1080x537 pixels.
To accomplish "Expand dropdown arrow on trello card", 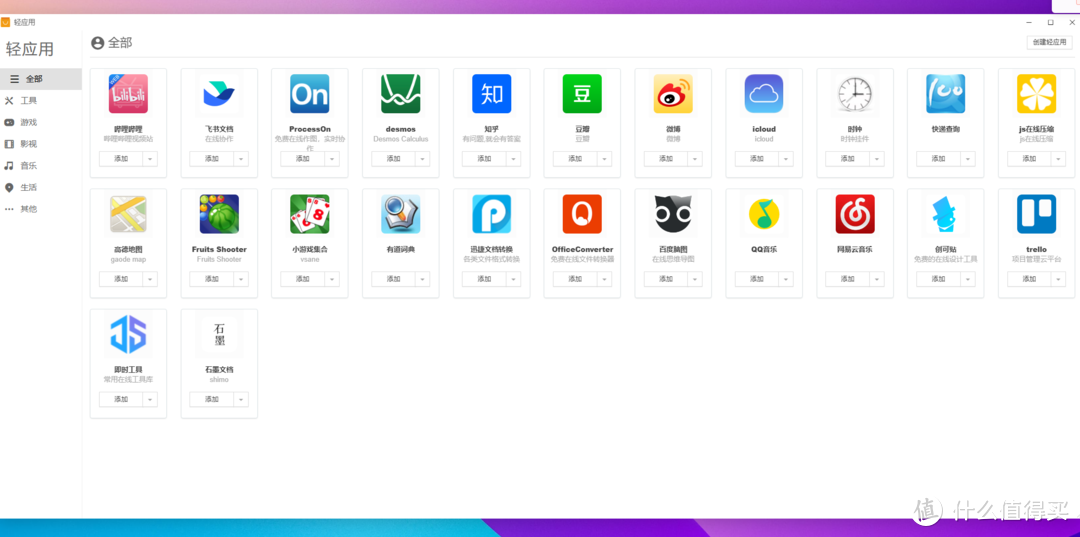I will click(x=1059, y=280).
